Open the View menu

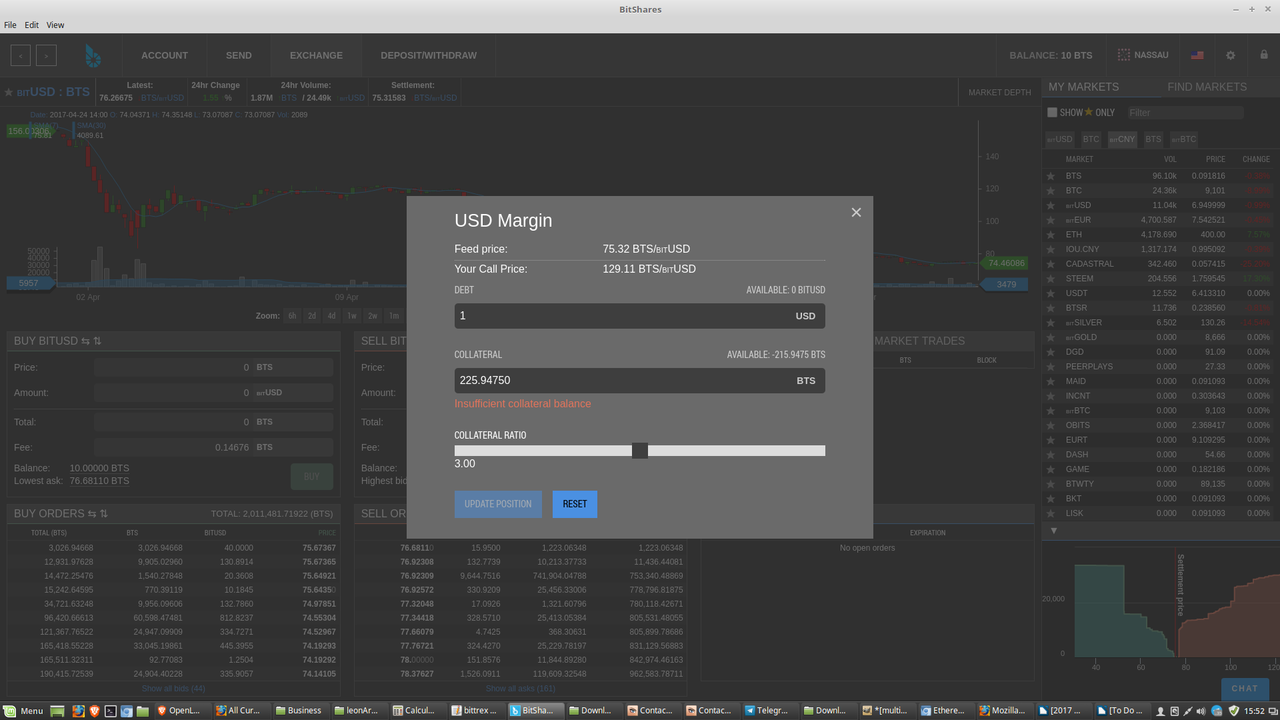pyautogui.click(x=55, y=25)
